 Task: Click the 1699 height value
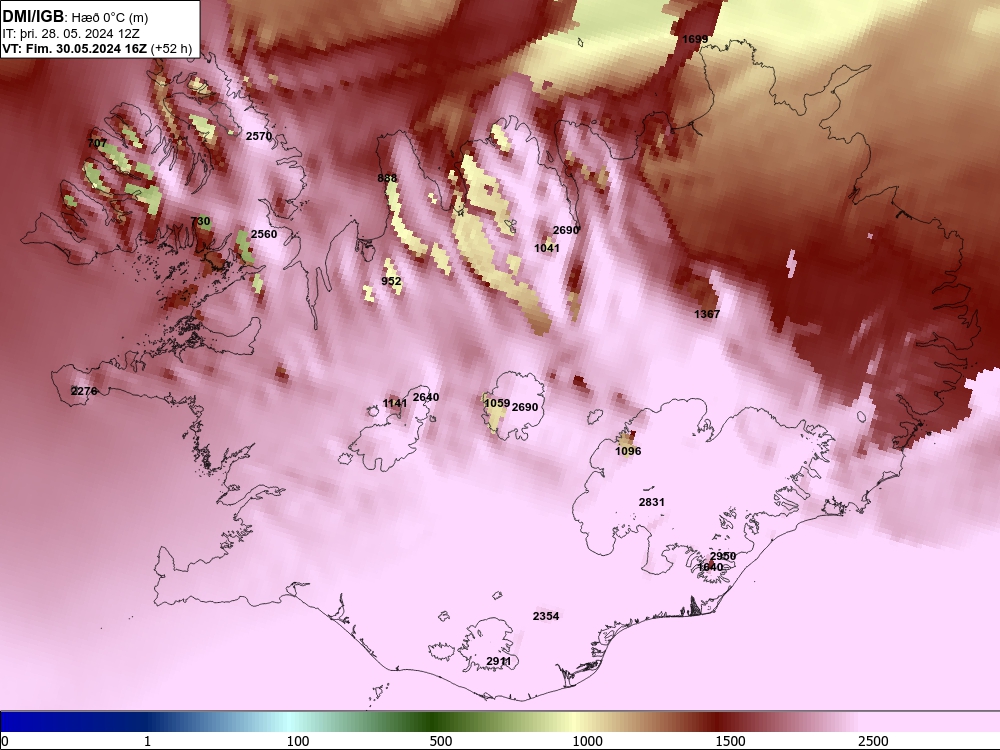click(695, 39)
